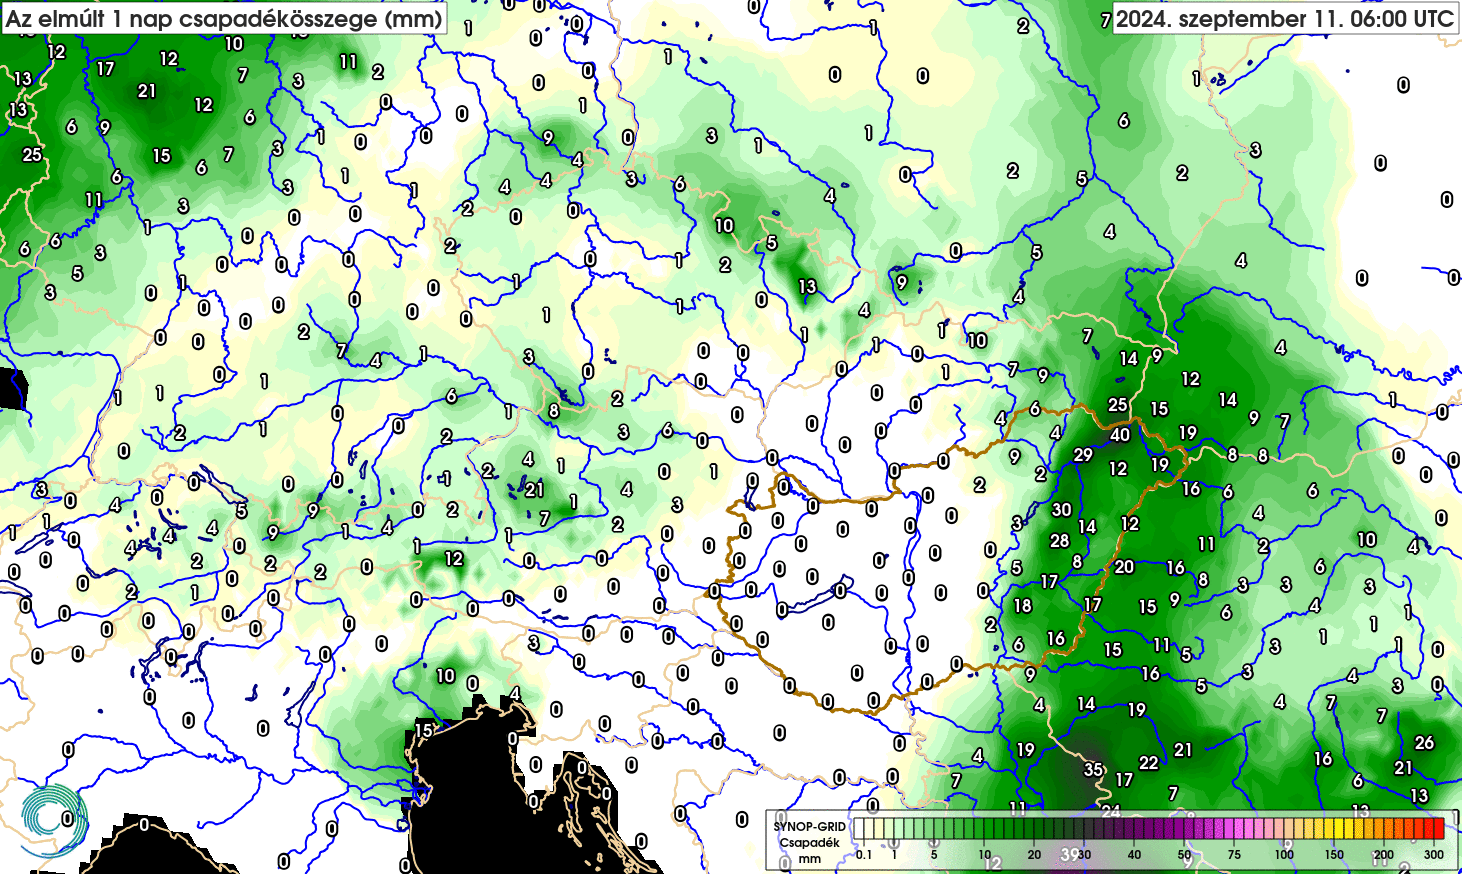
Task: Click the 'SYNOP-GRID' label in the legend
Action: pyautogui.click(x=810, y=827)
